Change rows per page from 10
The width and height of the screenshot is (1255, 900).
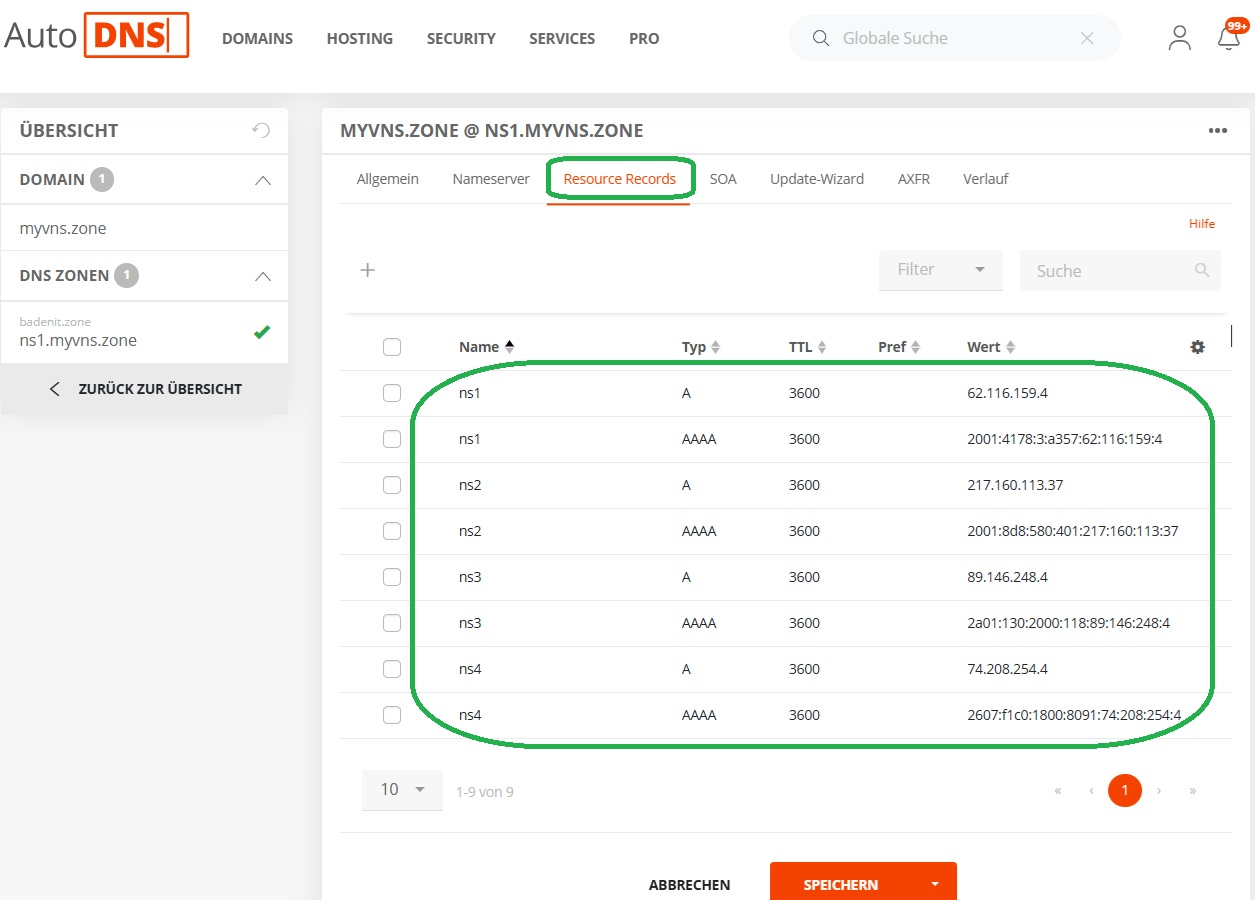(x=402, y=790)
